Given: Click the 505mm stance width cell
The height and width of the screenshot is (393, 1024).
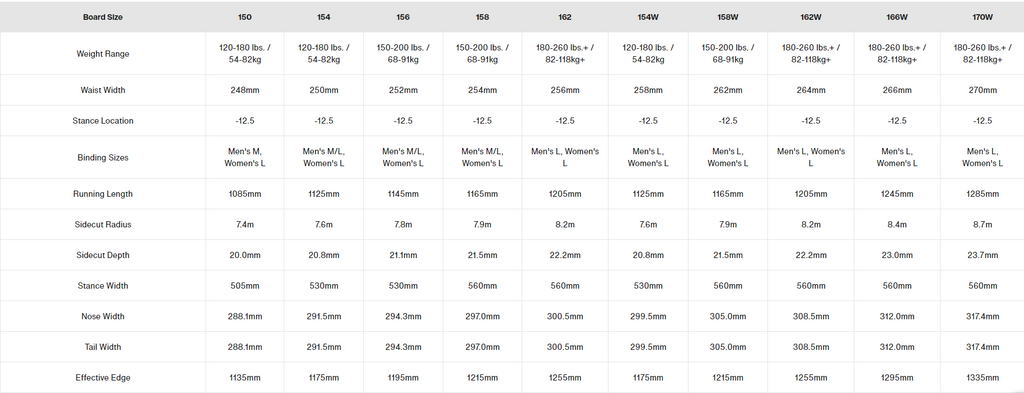Looking at the screenshot, I should (x=245, y=286).
